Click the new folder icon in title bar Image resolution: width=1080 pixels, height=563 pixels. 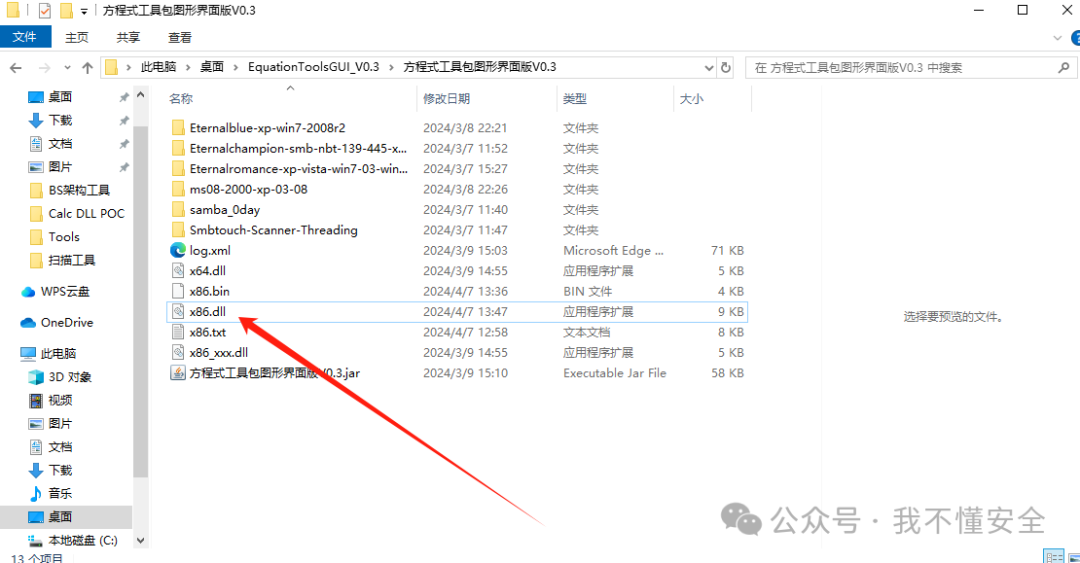click(x=66, y=11)
